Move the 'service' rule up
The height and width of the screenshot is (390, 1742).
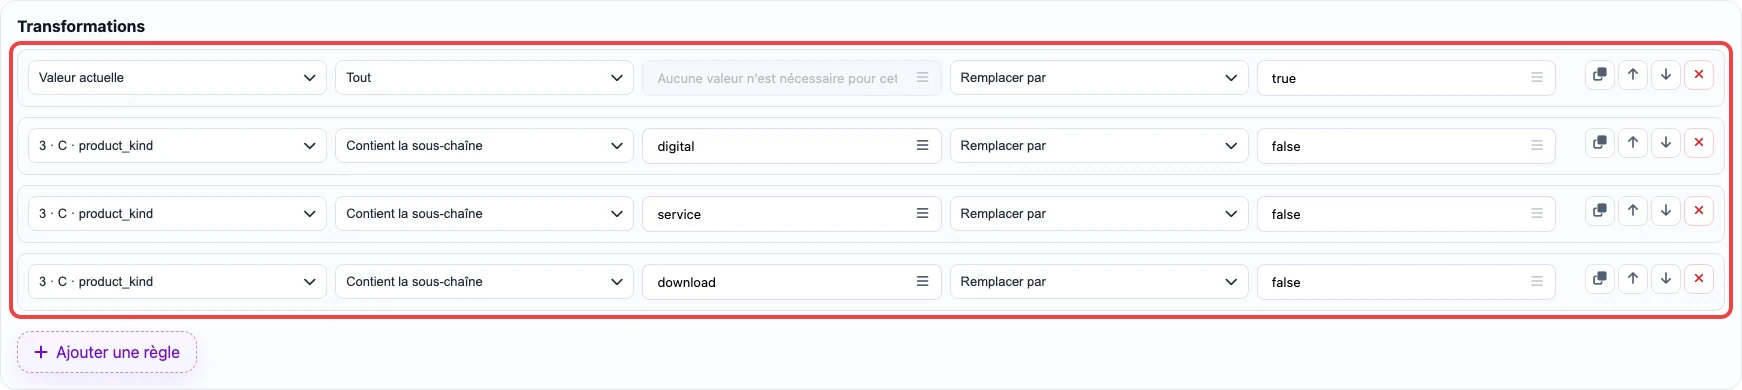pyautogui.click(x=1633, y=211)
